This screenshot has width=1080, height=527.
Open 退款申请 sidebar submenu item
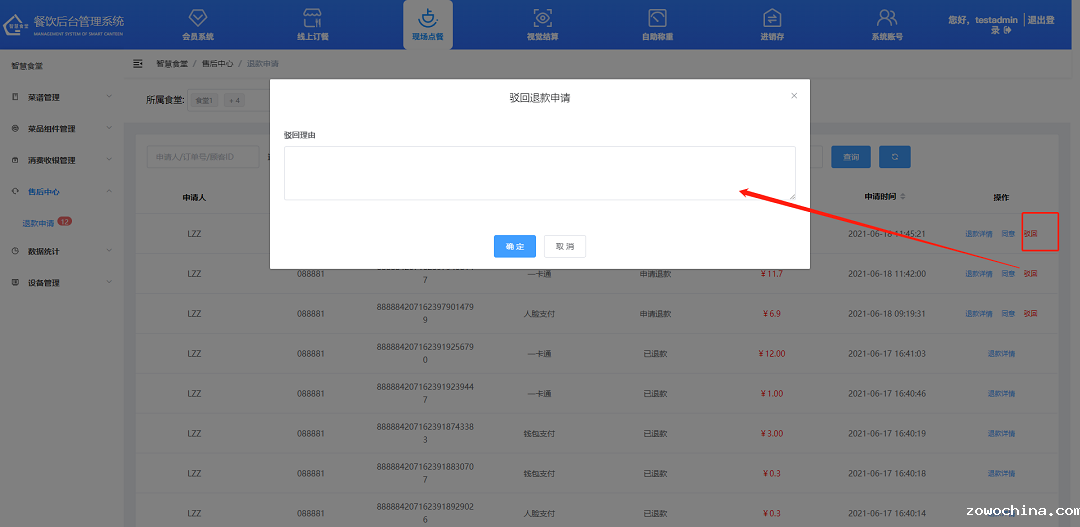pos(39,223)
